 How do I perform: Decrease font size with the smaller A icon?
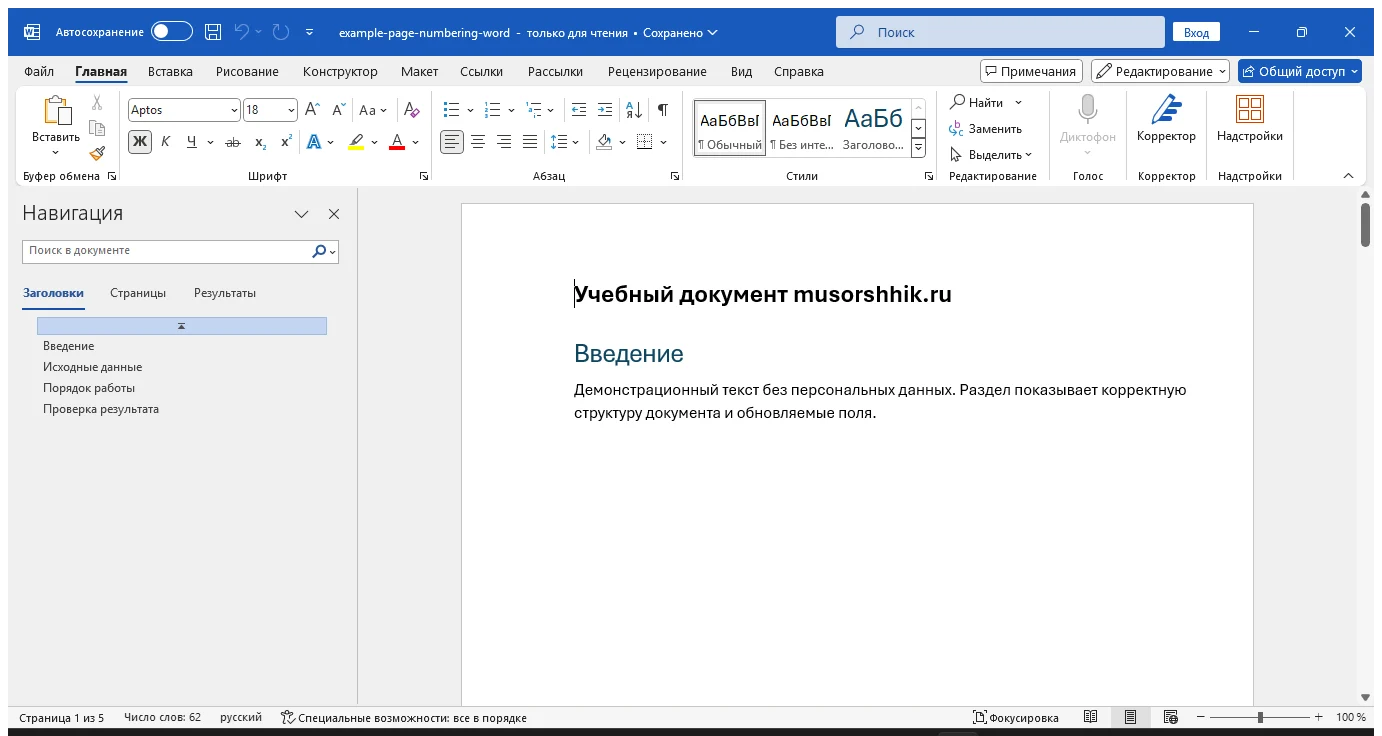339,110
